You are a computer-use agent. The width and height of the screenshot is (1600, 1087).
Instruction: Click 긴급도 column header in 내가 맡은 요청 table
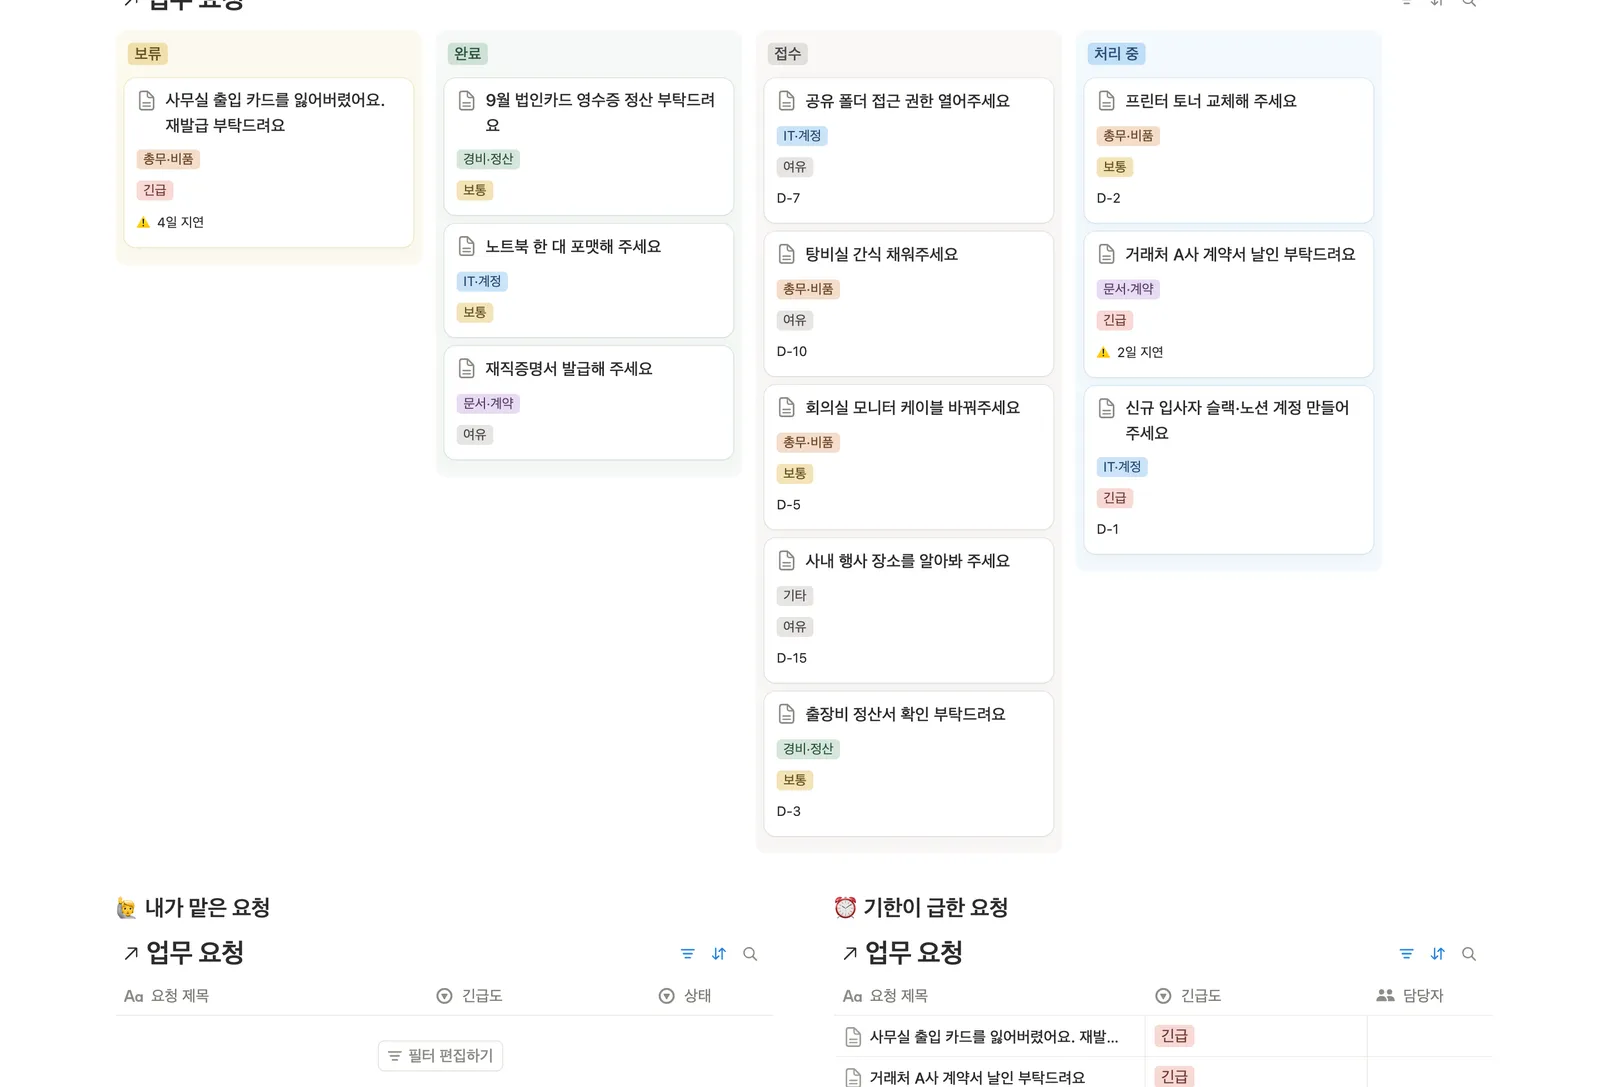tap(470, 996)
